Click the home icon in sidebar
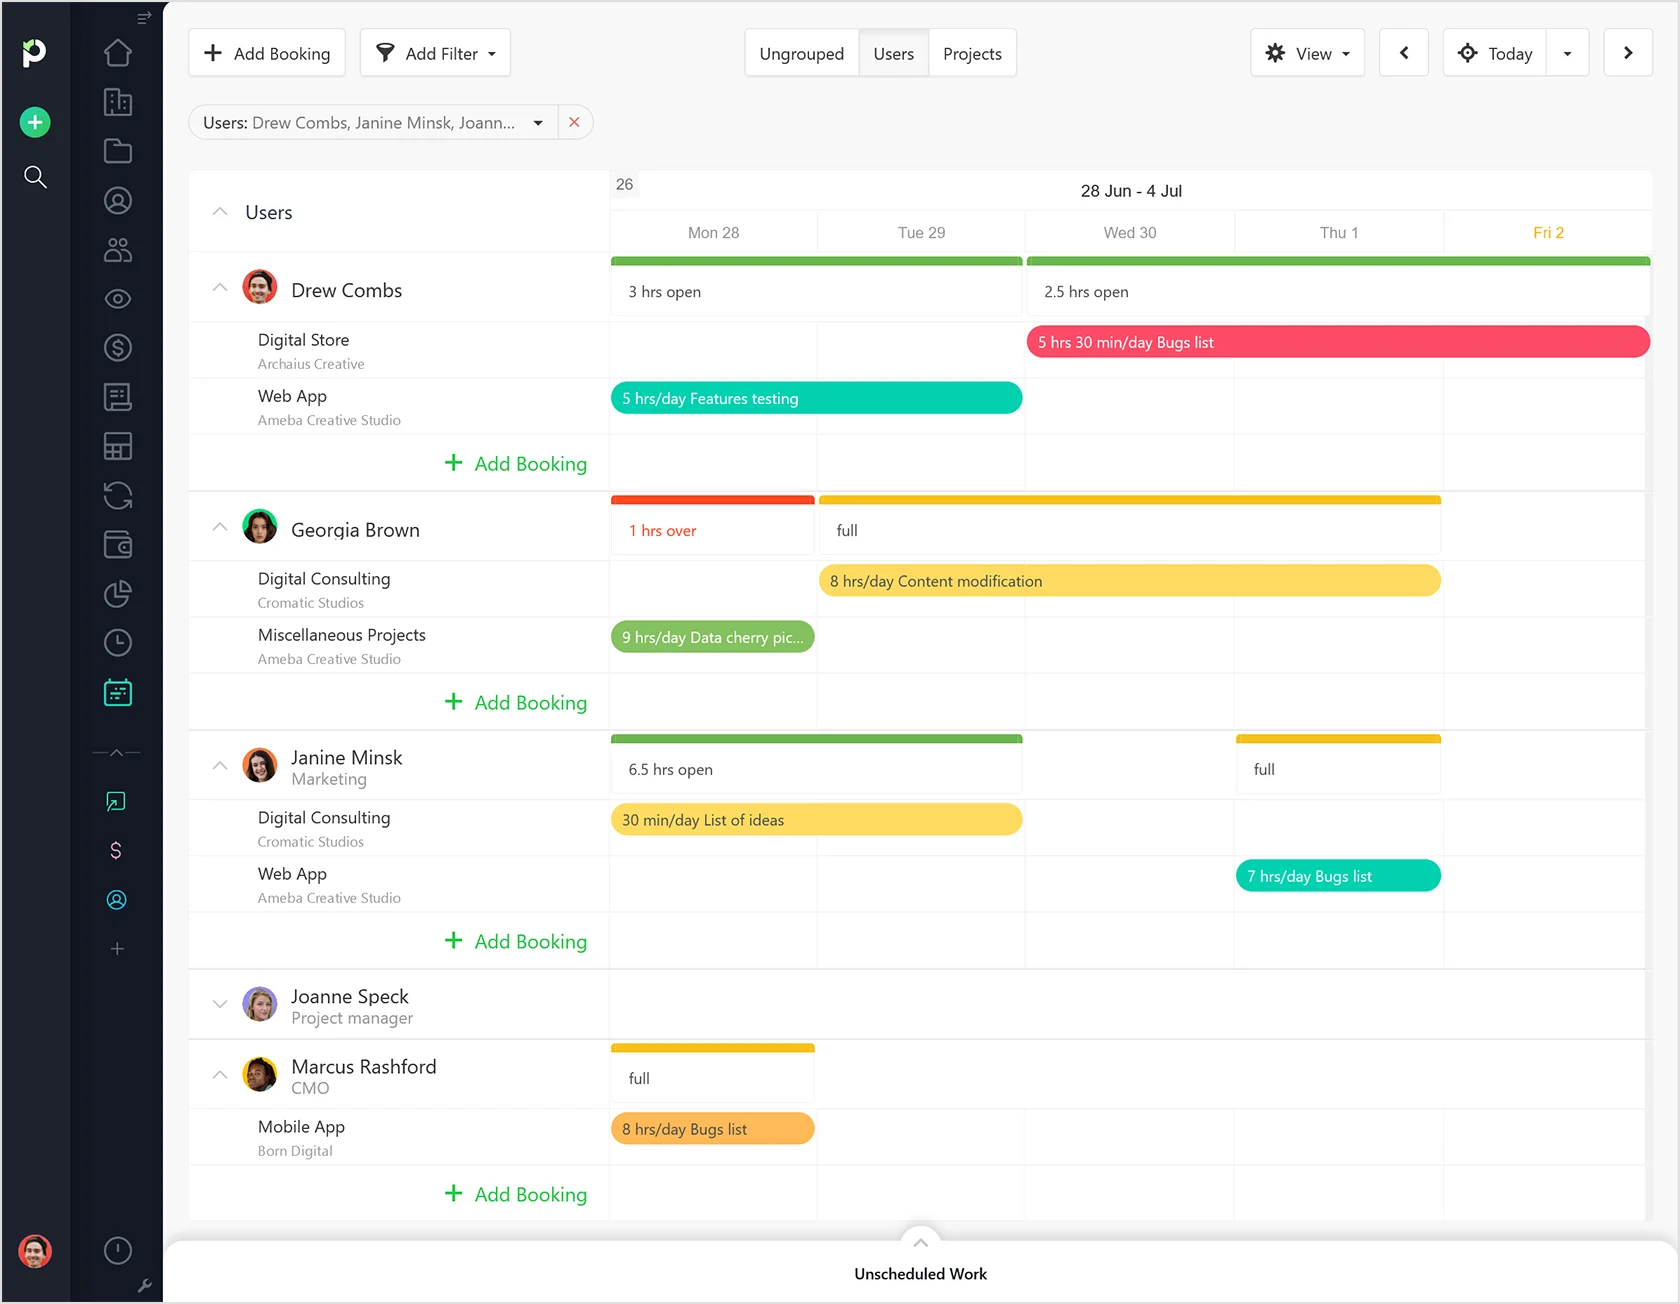 point(118,53)
